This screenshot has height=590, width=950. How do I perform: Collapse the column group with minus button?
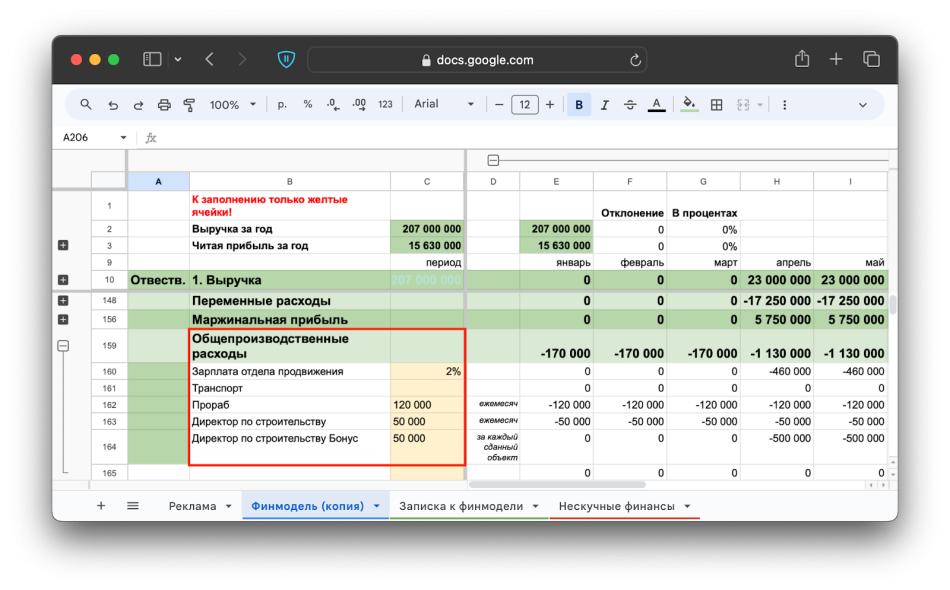[x=493, y=160]
